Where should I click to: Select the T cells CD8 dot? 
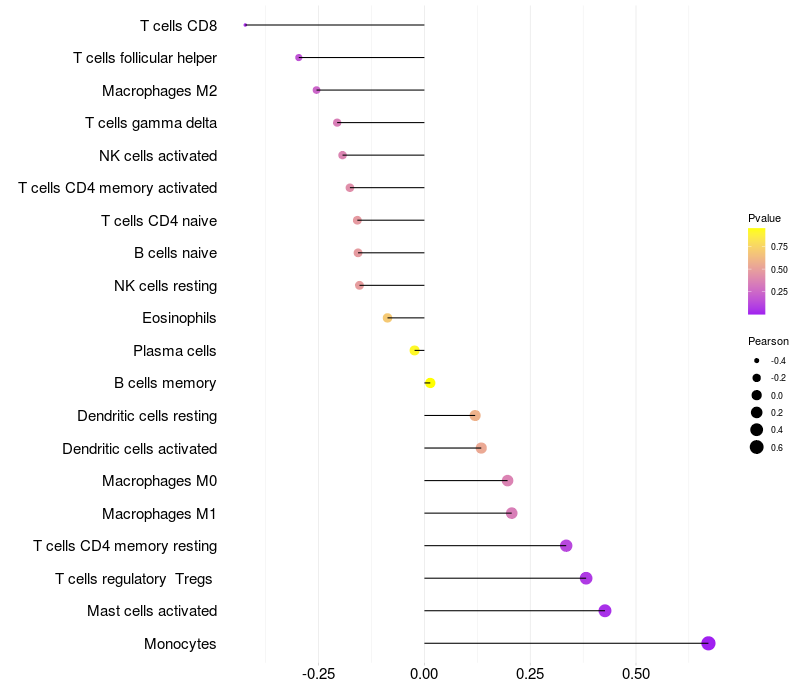point(245,25)
